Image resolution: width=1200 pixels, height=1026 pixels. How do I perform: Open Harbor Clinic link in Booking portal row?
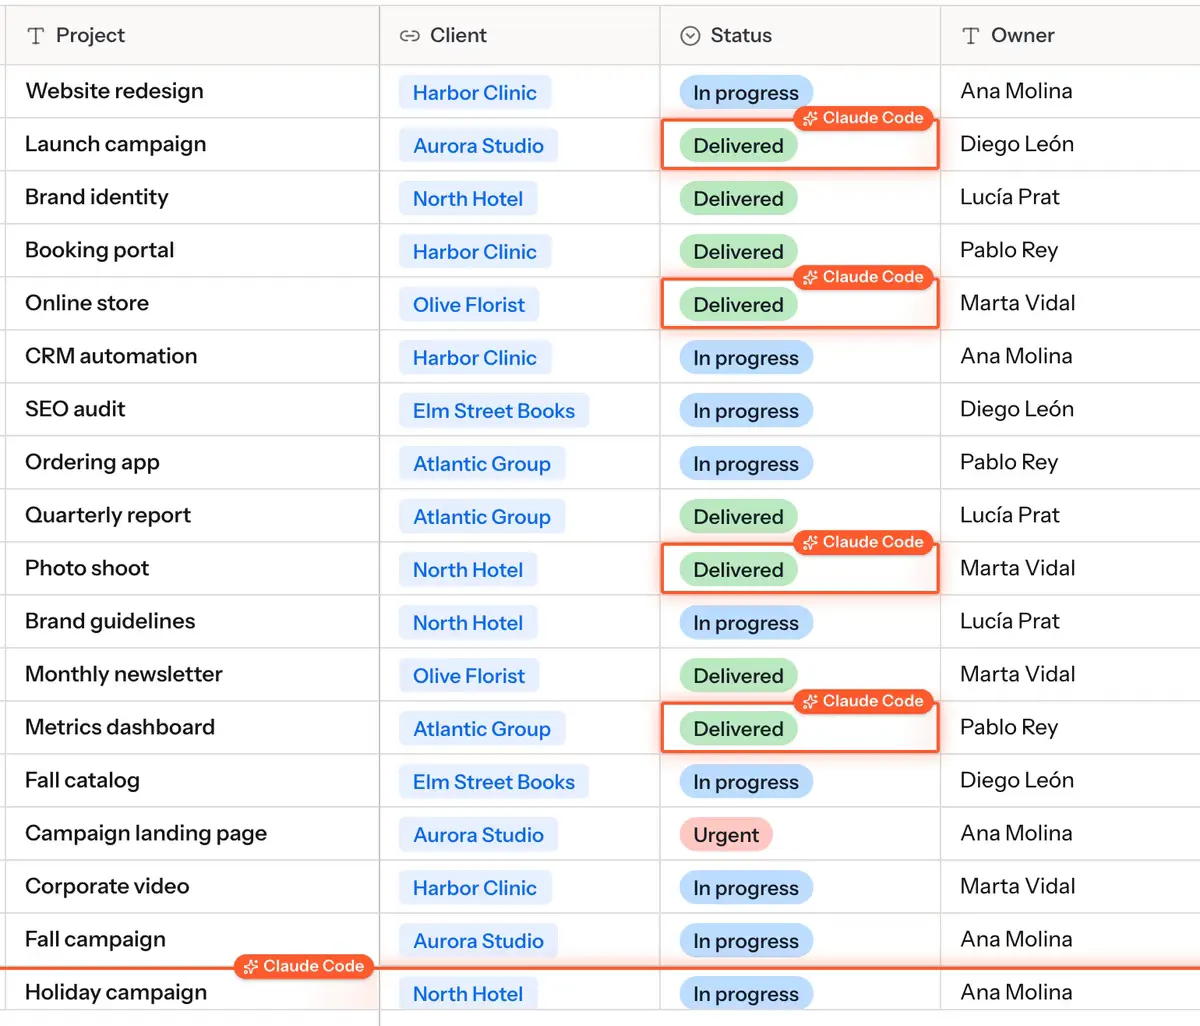click(x=475, y=252)
